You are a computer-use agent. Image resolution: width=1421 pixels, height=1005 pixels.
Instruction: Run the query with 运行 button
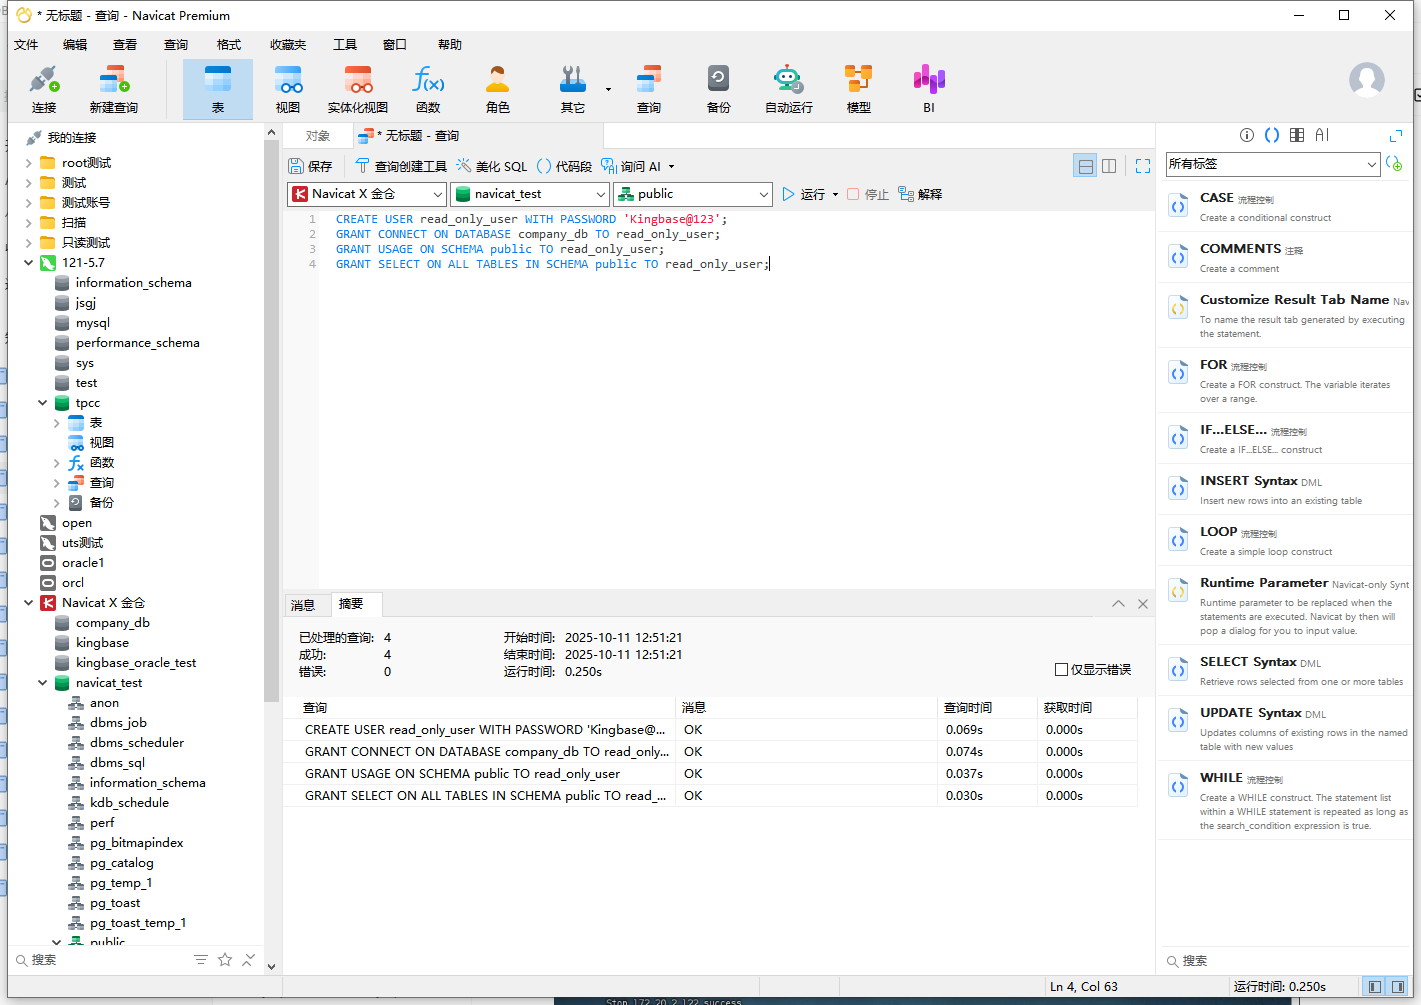click(804, 194)
